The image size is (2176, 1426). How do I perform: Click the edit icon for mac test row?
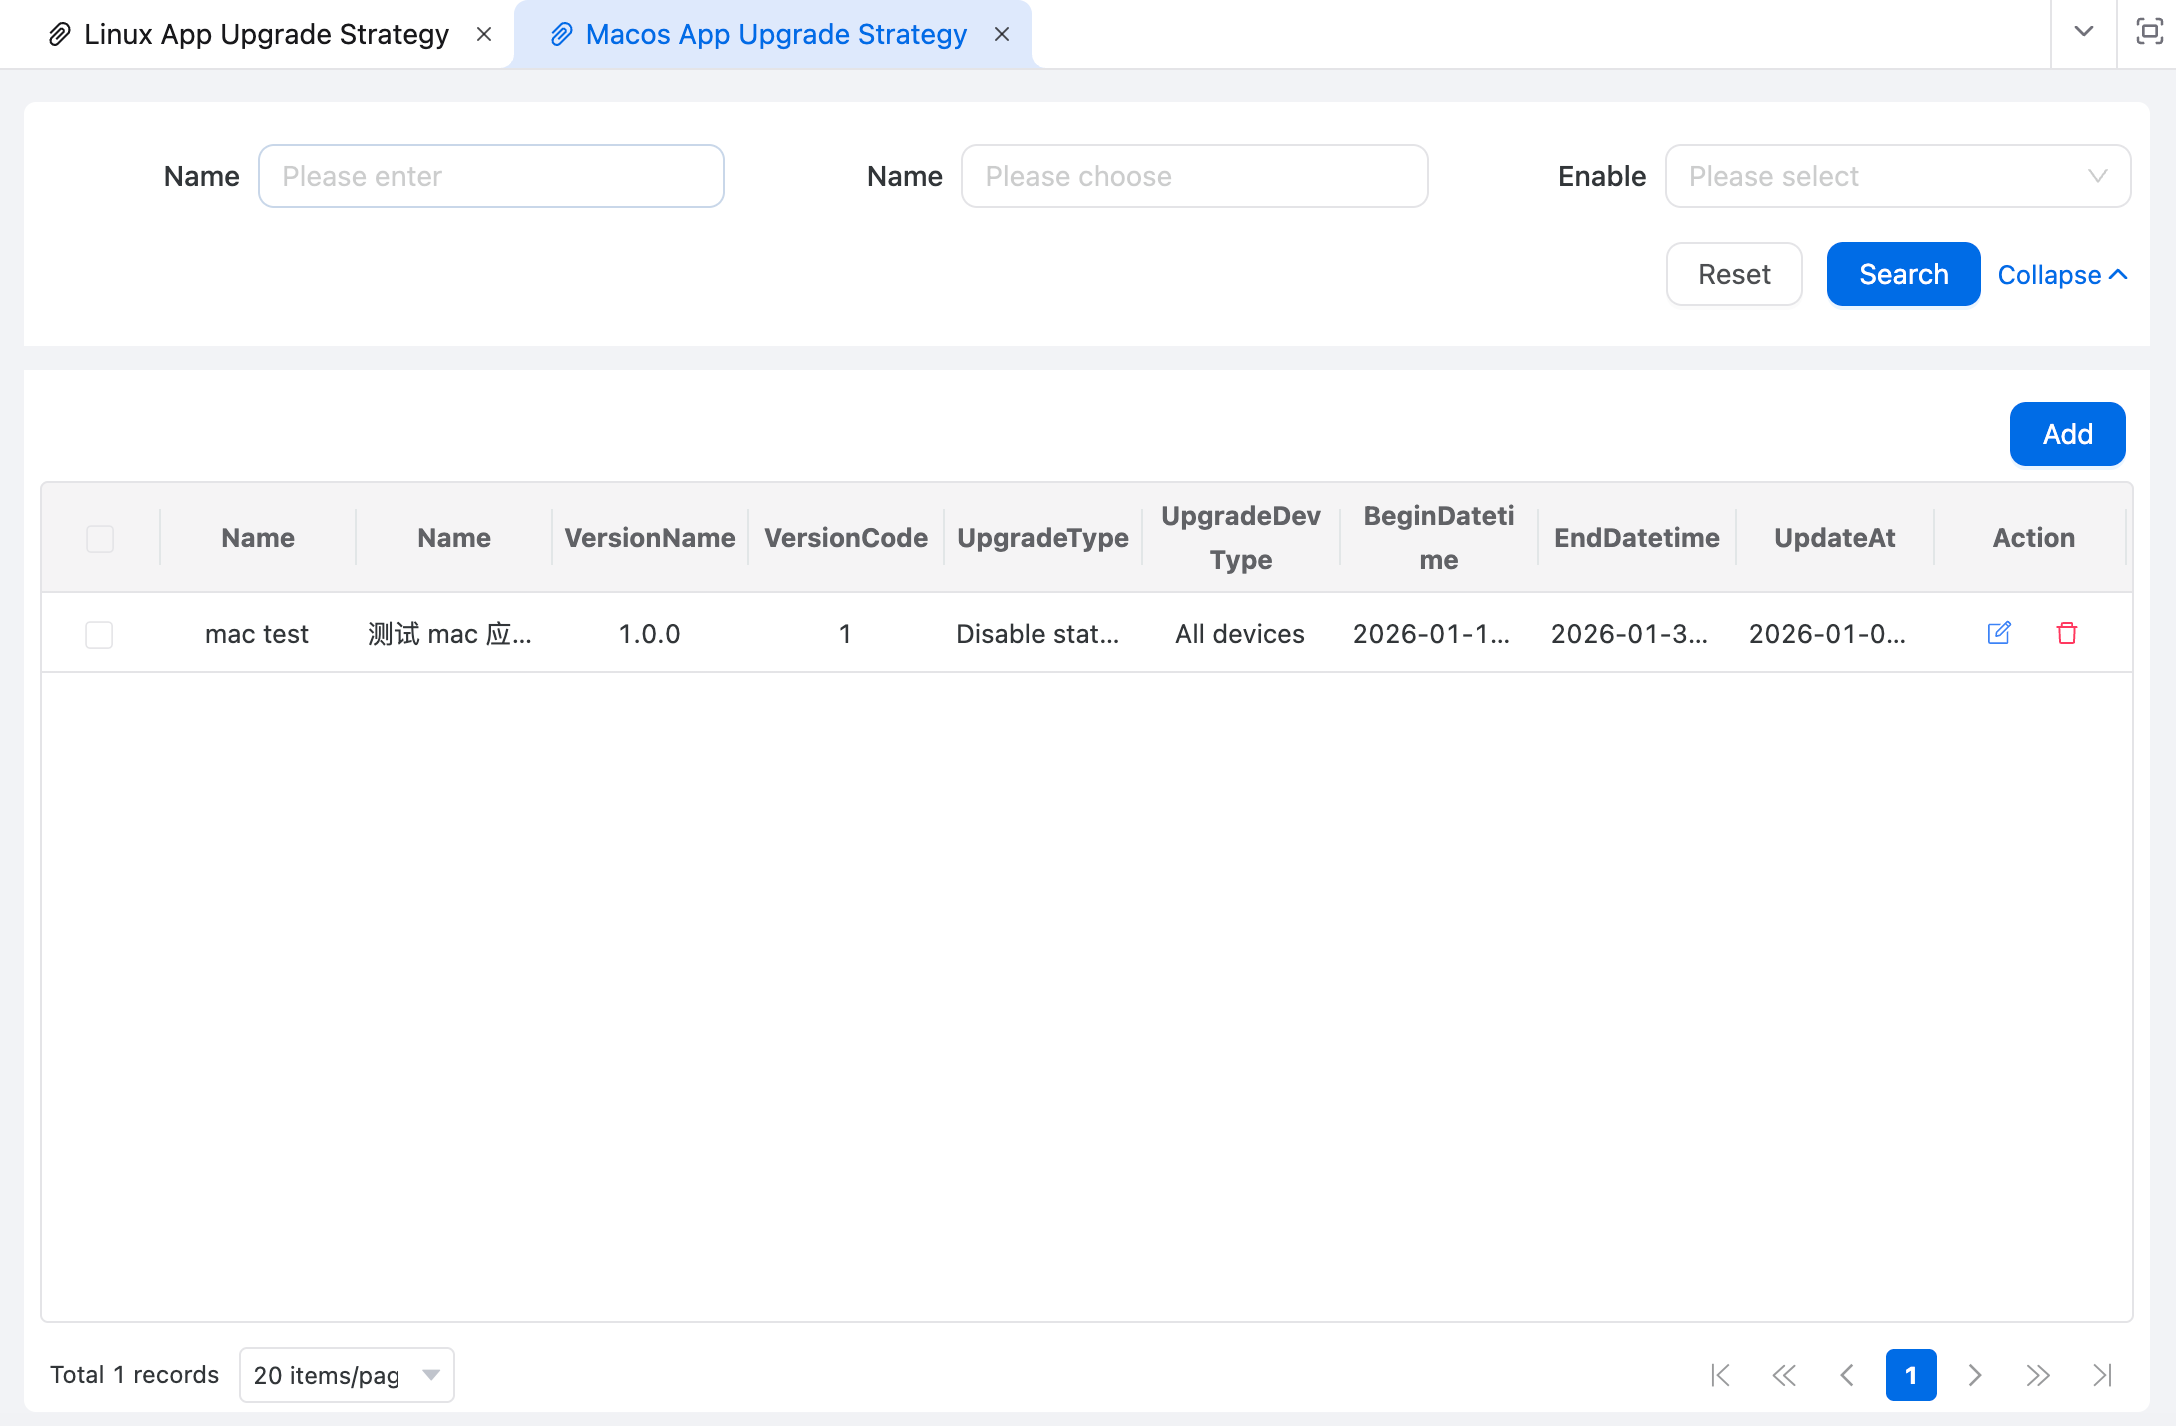(x=1998, y=633)
